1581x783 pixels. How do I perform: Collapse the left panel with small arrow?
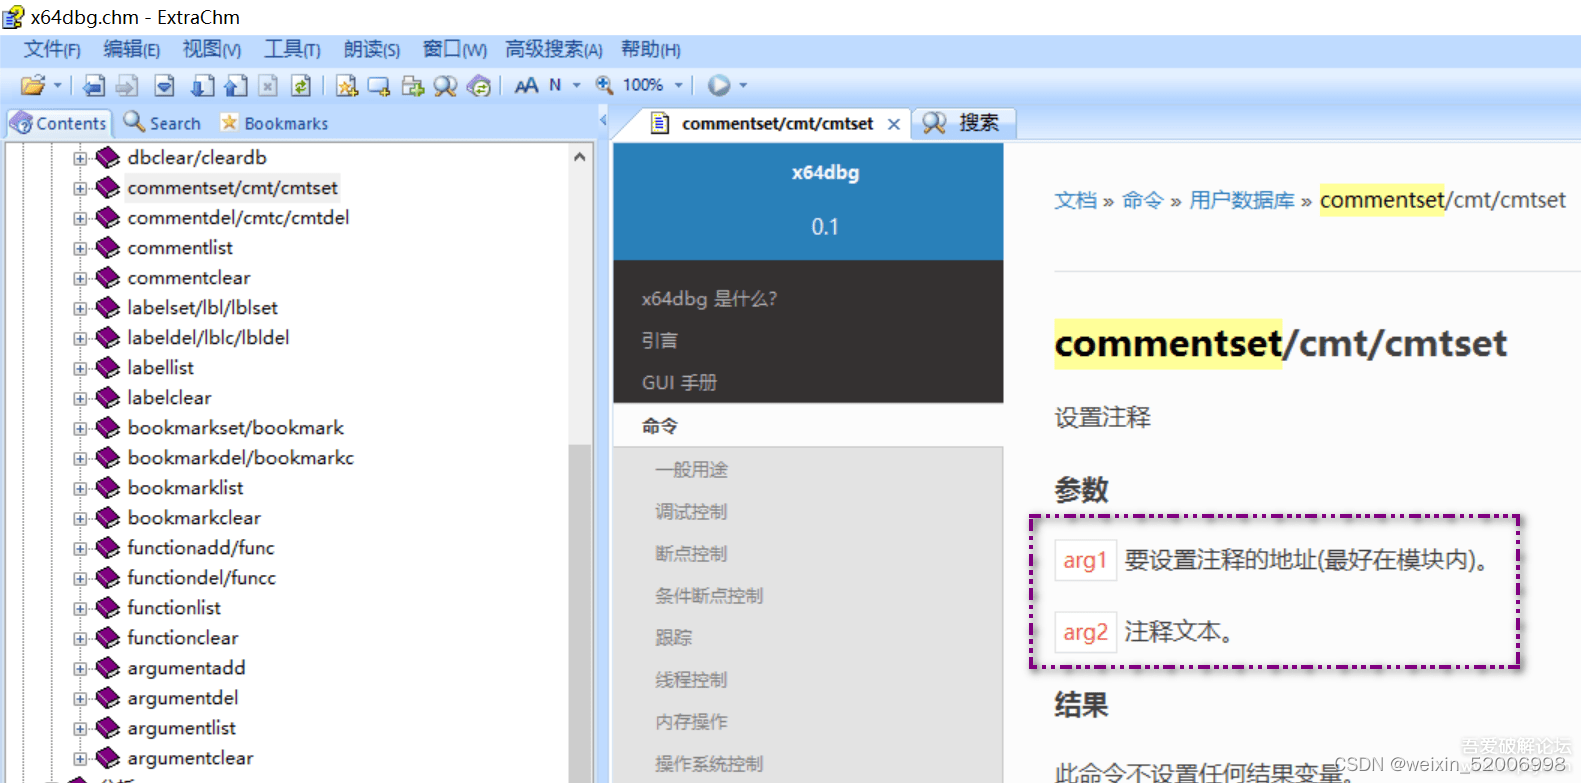pyautogui.click(x=602, y=121)
